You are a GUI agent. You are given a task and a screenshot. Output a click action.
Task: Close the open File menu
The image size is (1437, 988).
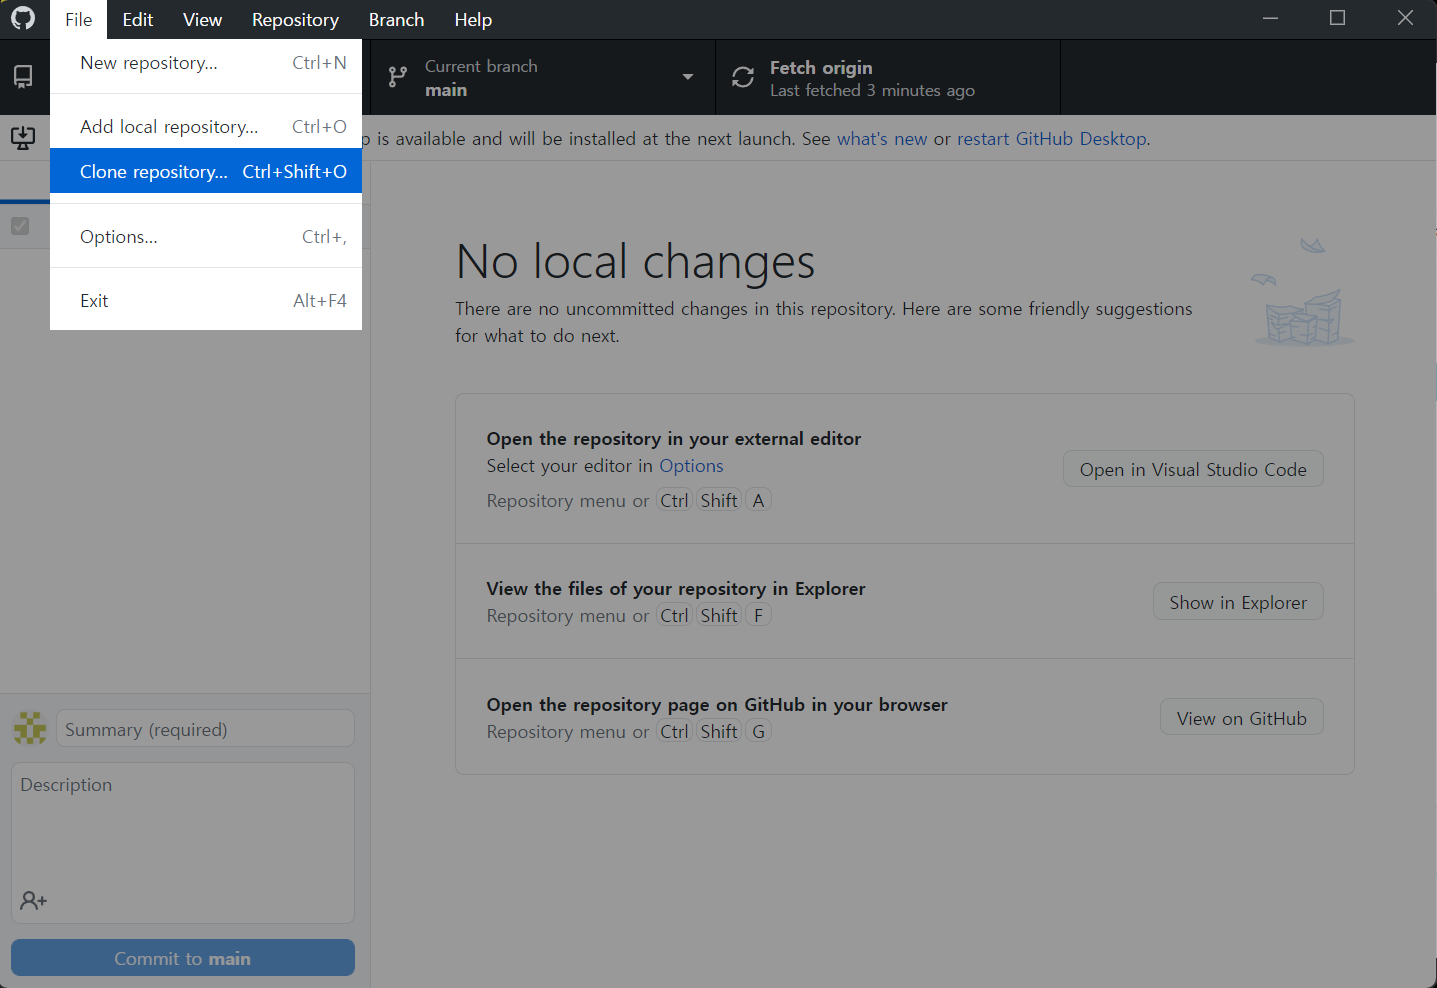tap(79, 19)
